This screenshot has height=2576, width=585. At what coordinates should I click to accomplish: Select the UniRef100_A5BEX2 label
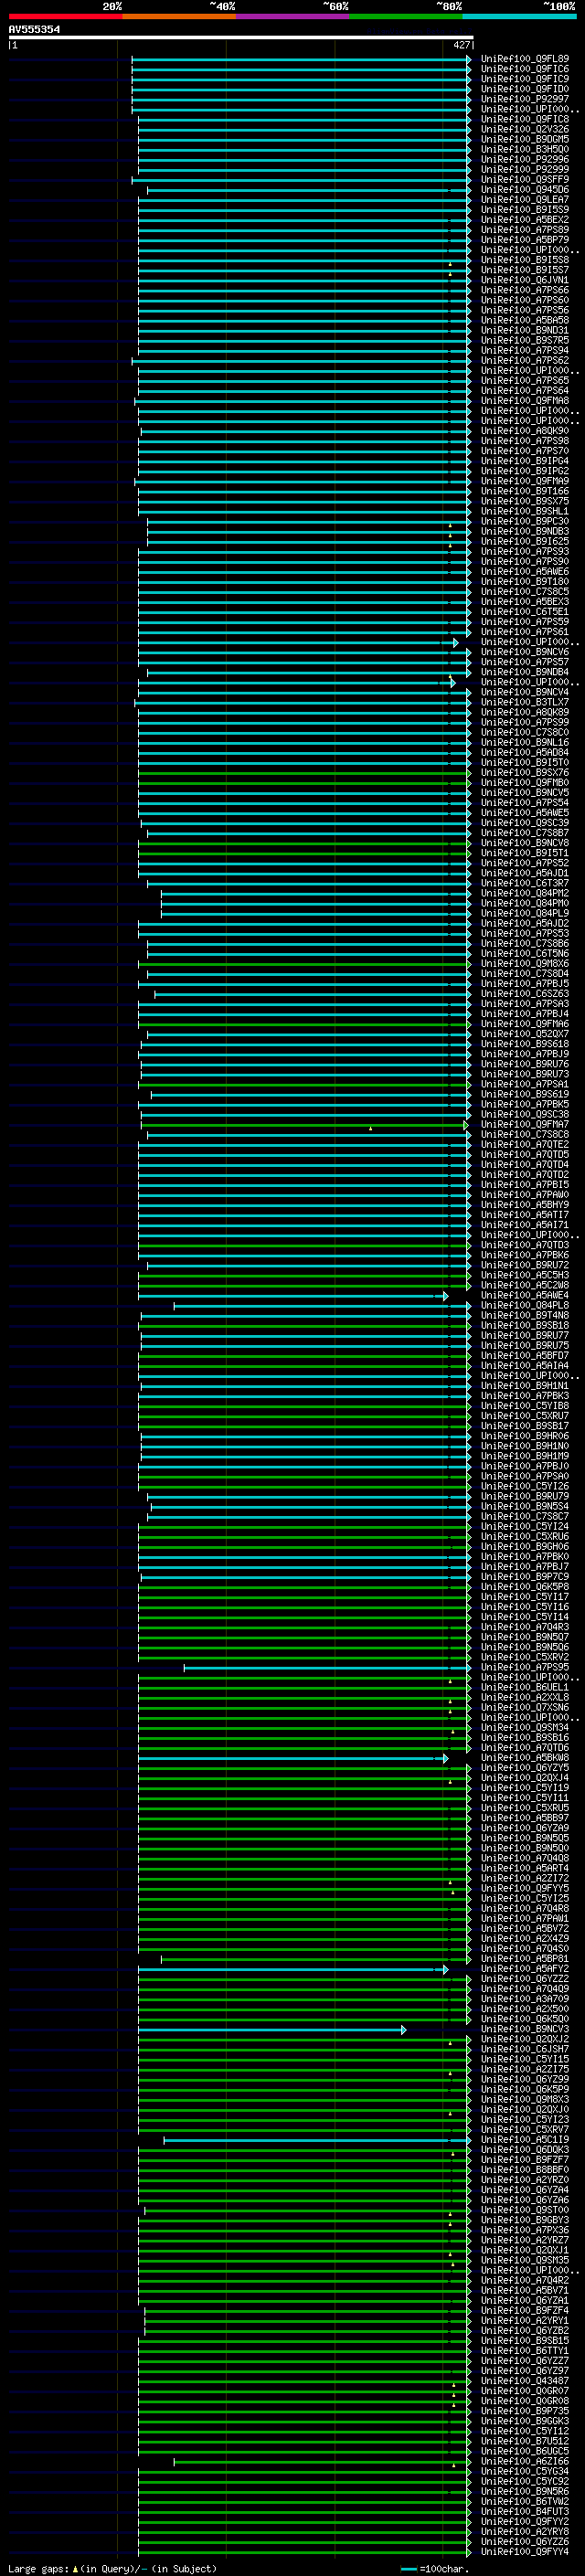point(524,220)
